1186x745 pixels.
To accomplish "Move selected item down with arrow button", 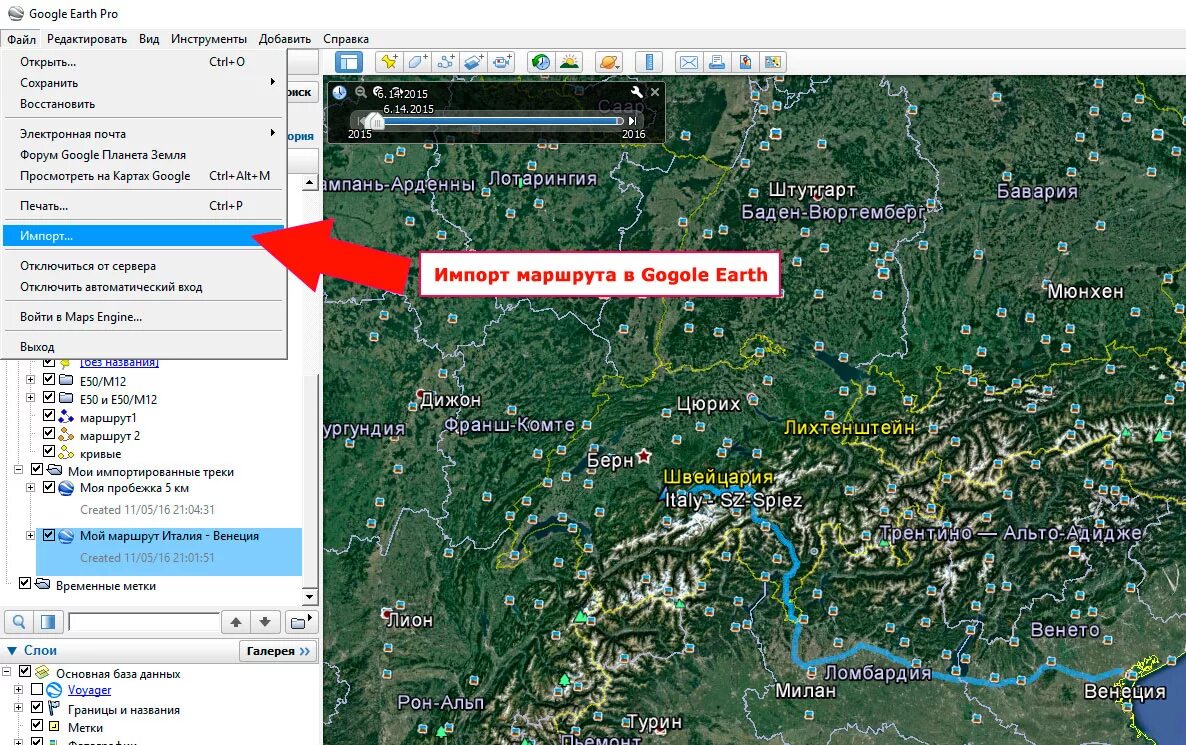I will coord(265,622).
